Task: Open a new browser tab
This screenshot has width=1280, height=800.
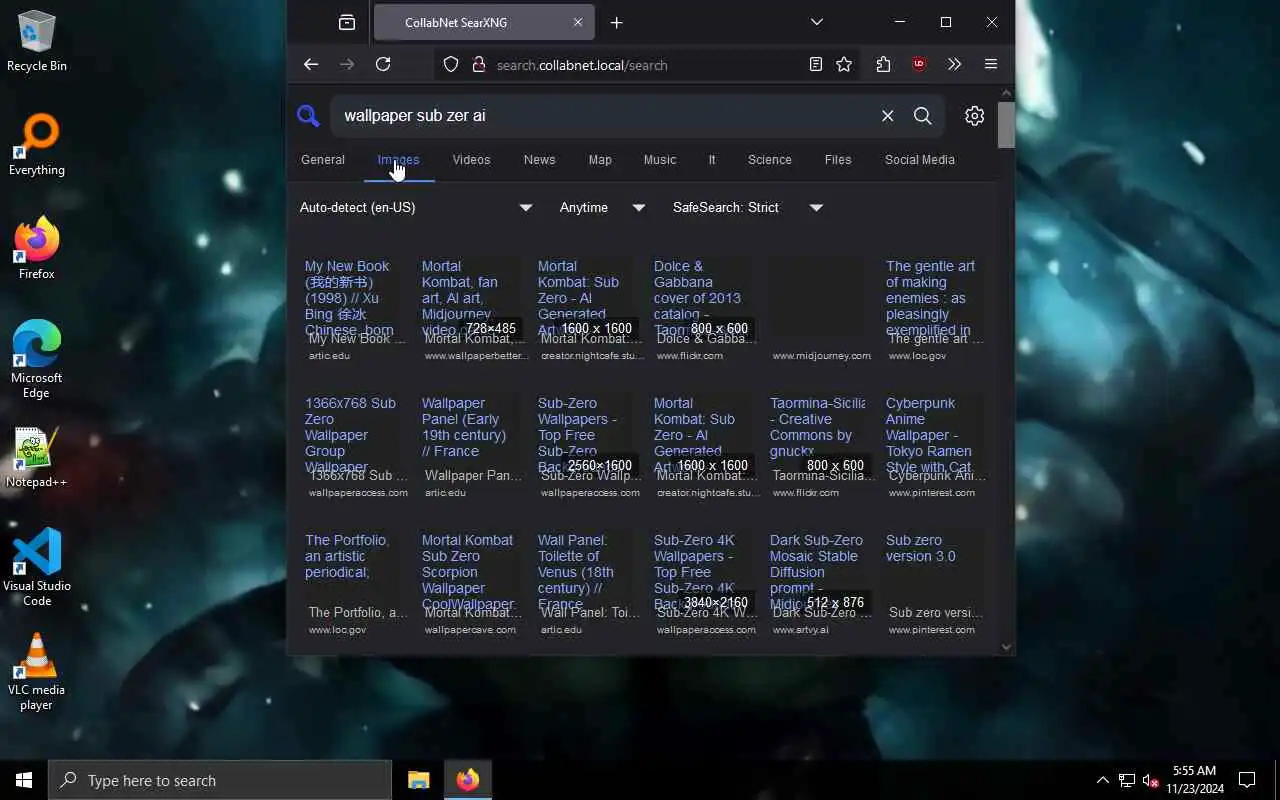Action: click(616, 22)
